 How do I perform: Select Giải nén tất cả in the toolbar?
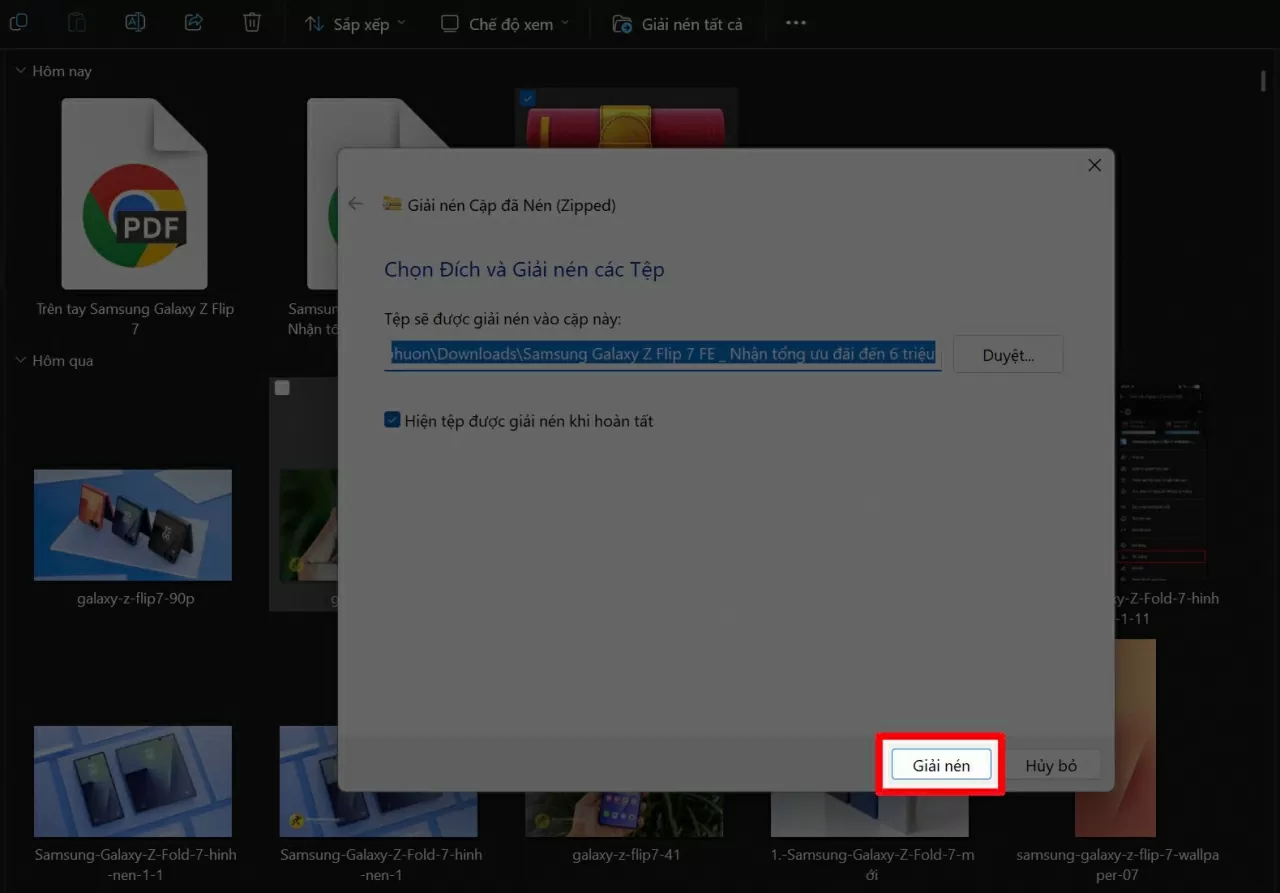click(678, 23)
